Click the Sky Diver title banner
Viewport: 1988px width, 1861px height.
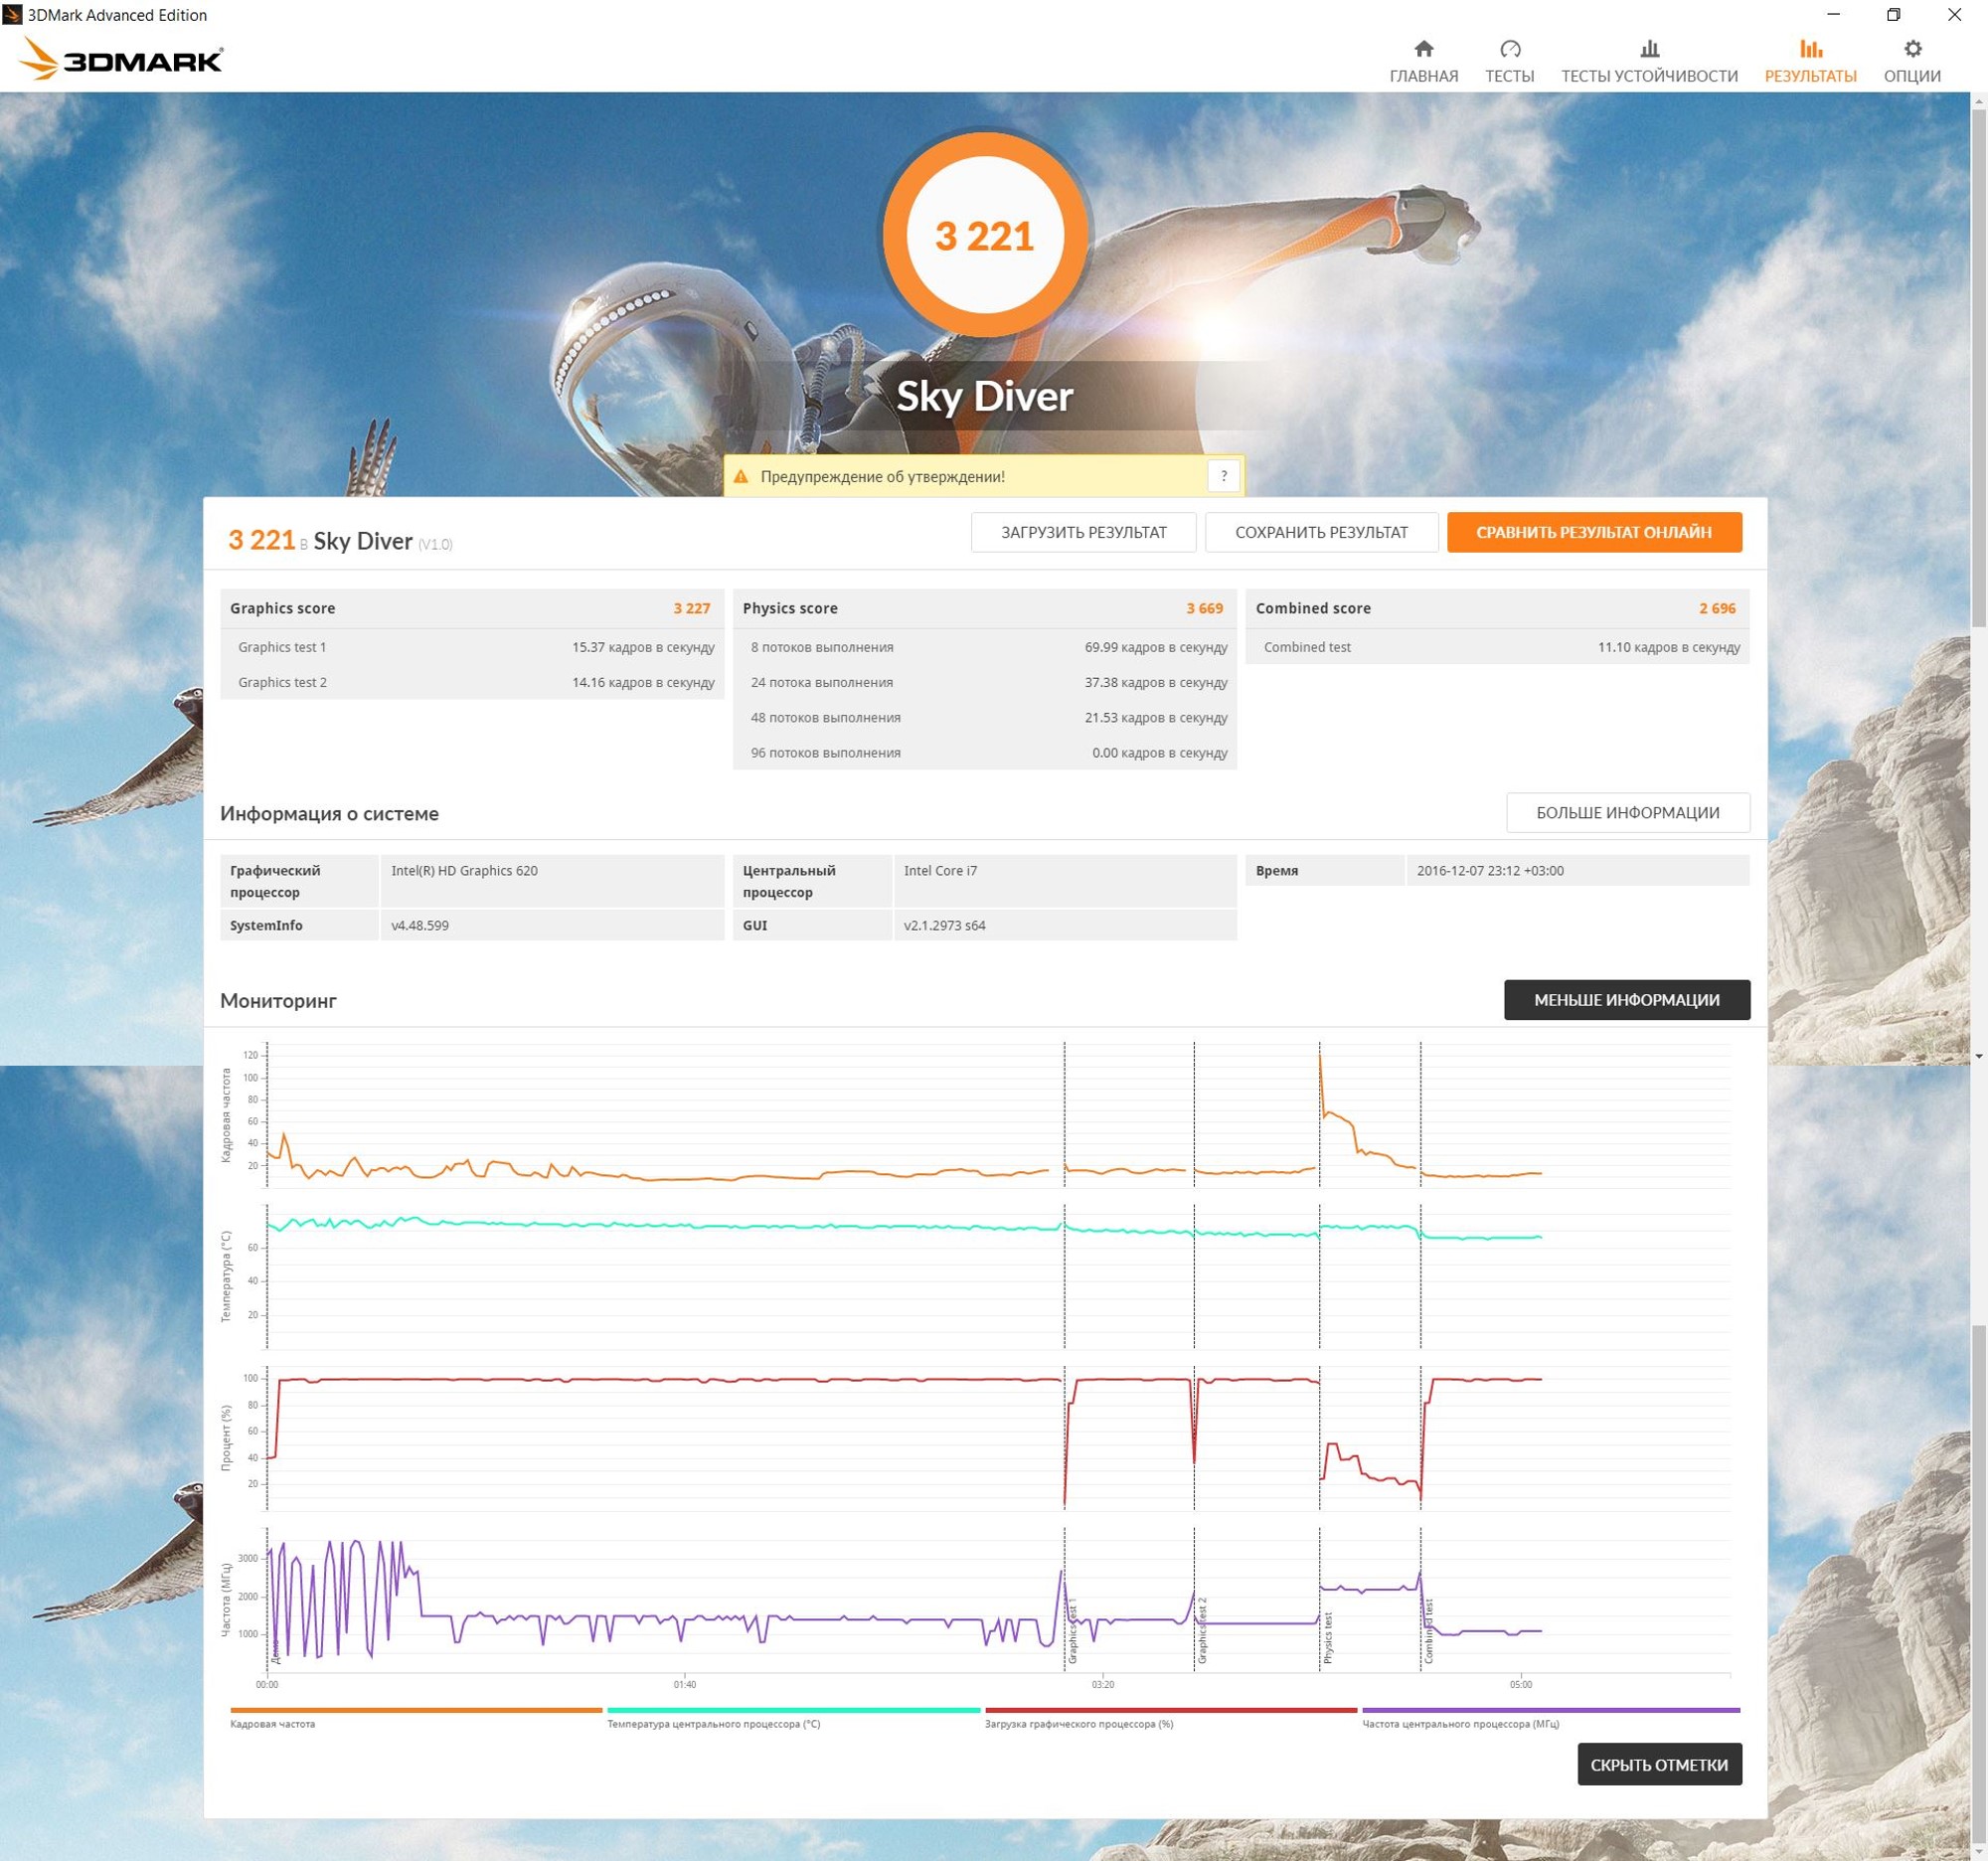pyautogui.click(x=985, y=396)
